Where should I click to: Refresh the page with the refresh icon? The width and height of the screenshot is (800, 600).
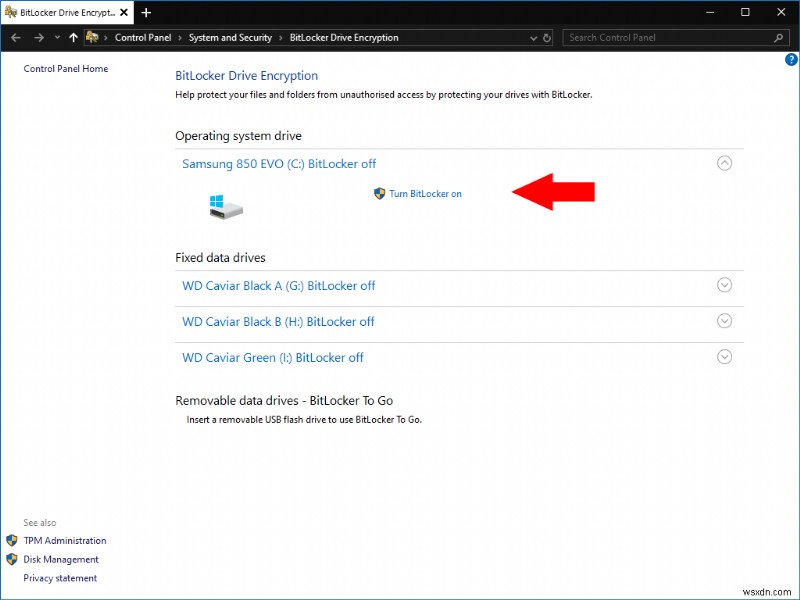click(545, 37)
